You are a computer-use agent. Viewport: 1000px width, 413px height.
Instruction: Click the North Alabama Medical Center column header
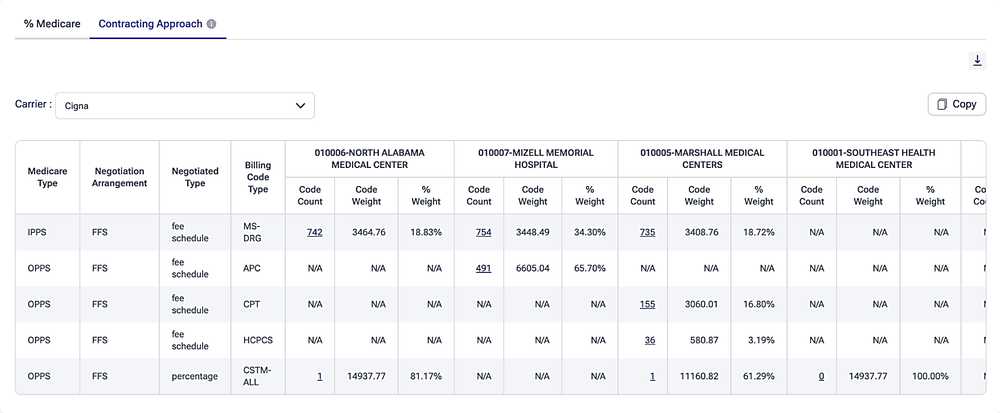click(370, 159)
